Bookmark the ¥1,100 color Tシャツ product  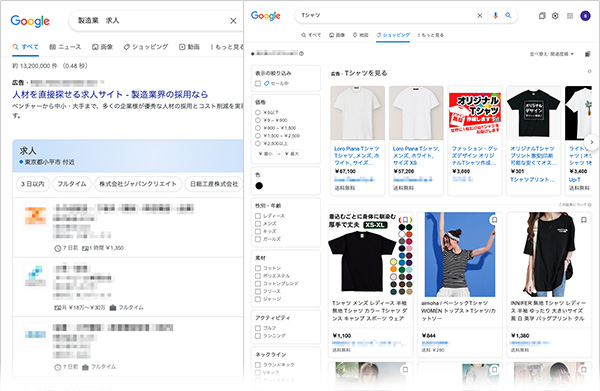click(405, 220)
